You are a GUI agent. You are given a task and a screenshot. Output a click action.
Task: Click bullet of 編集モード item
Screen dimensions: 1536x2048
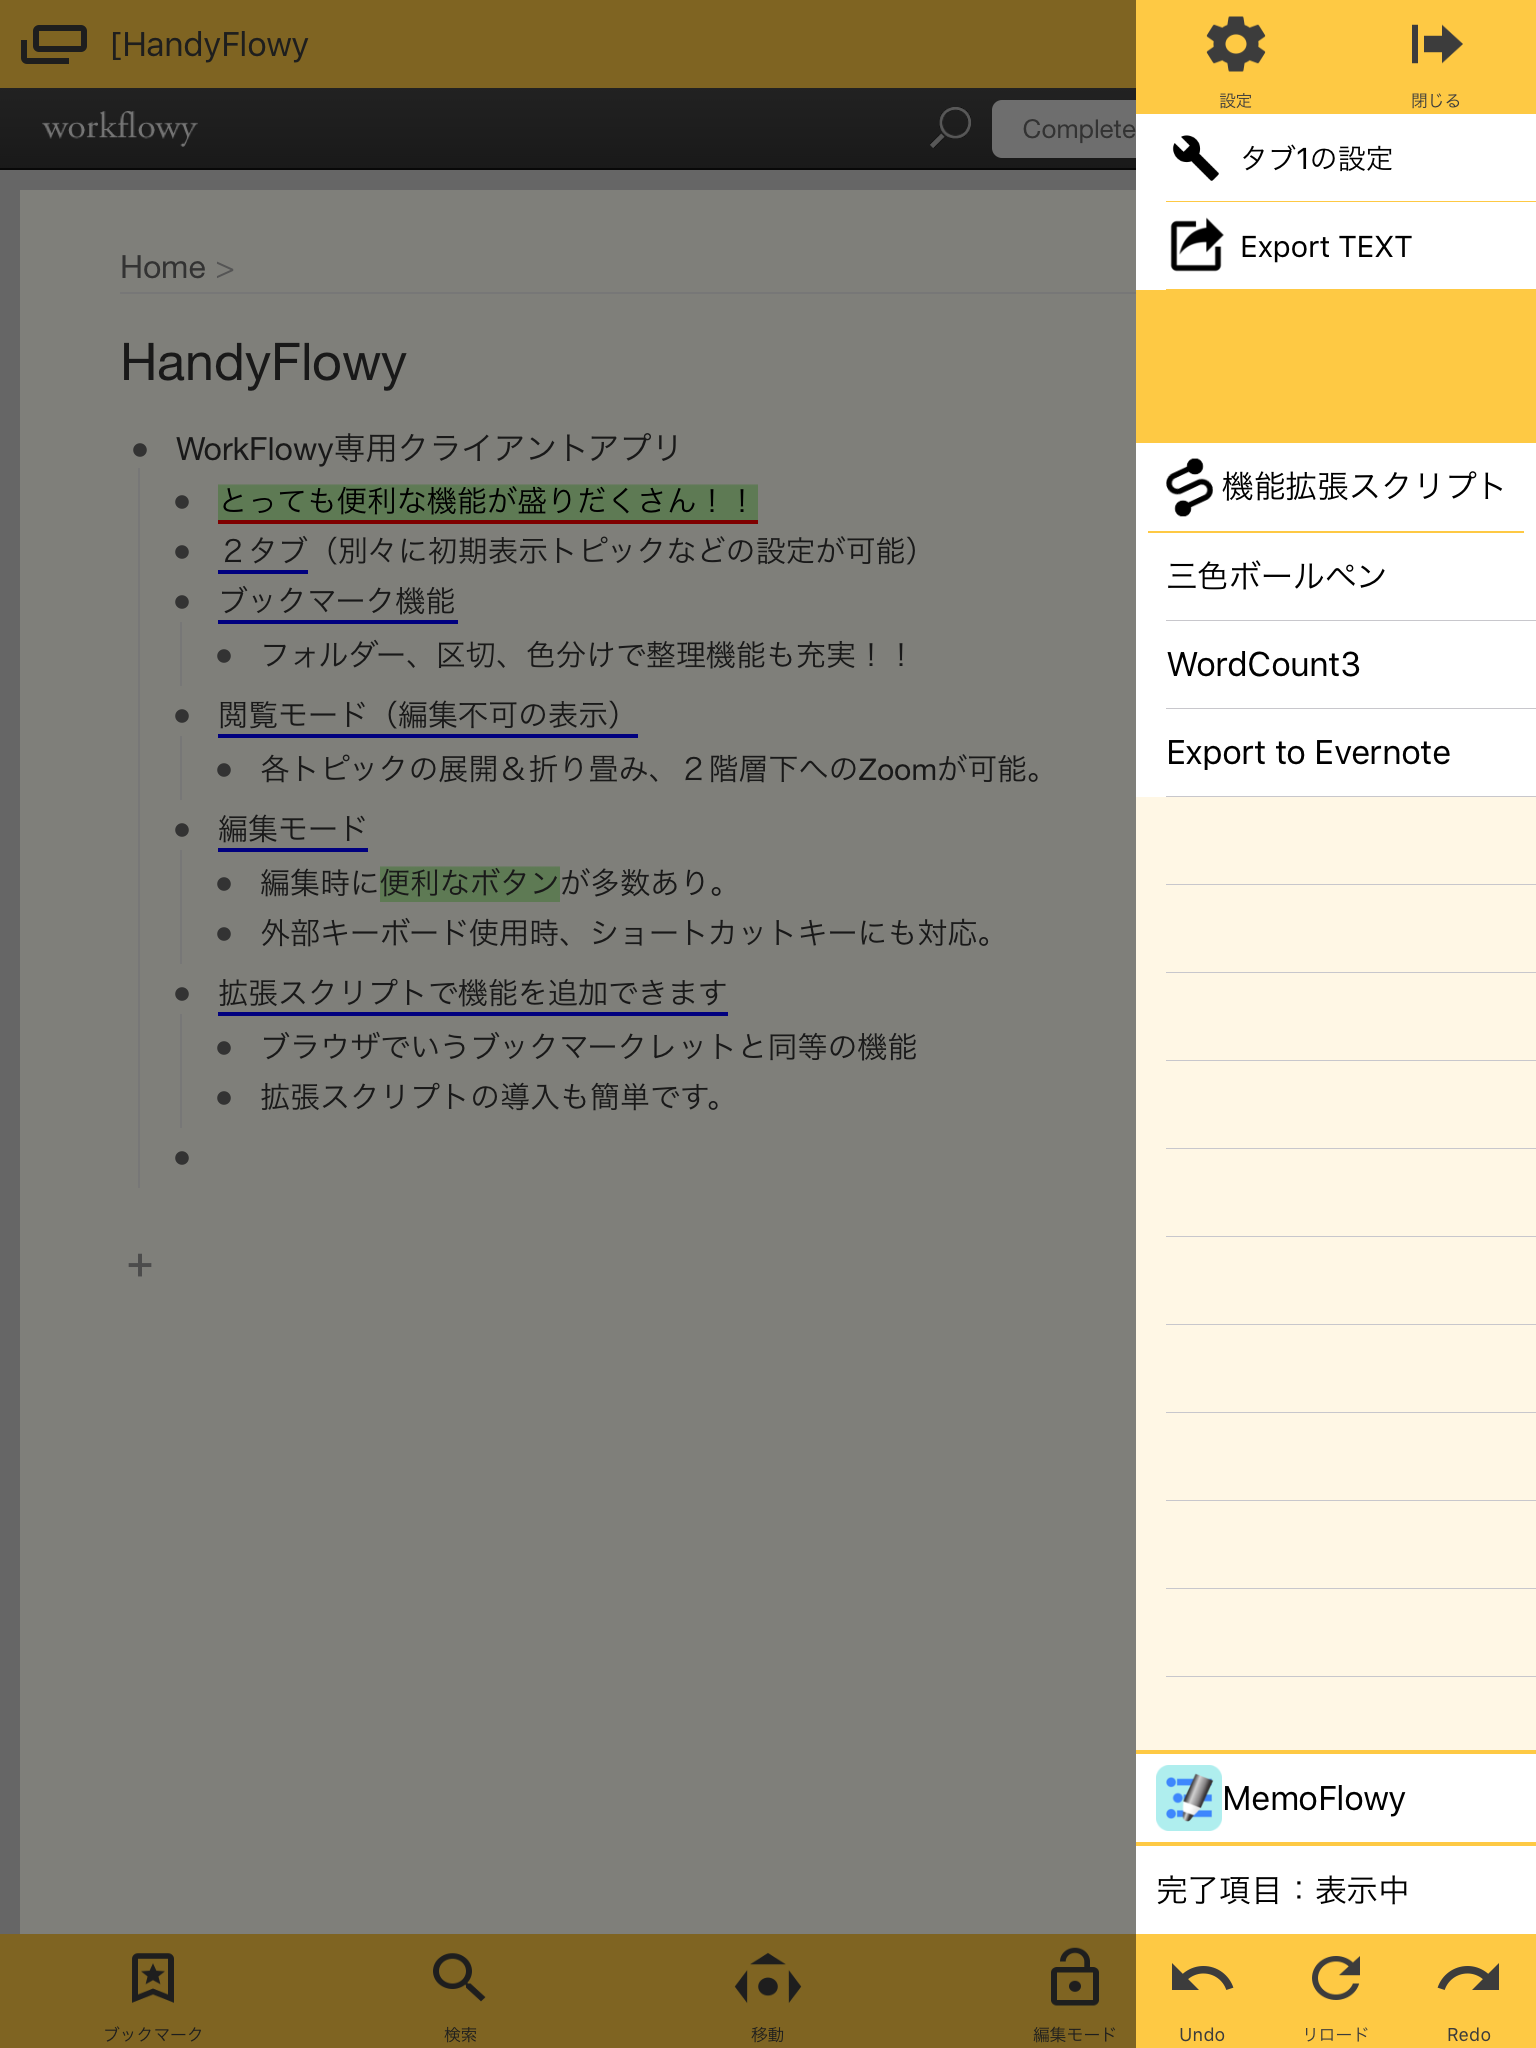tap(182, 830)
